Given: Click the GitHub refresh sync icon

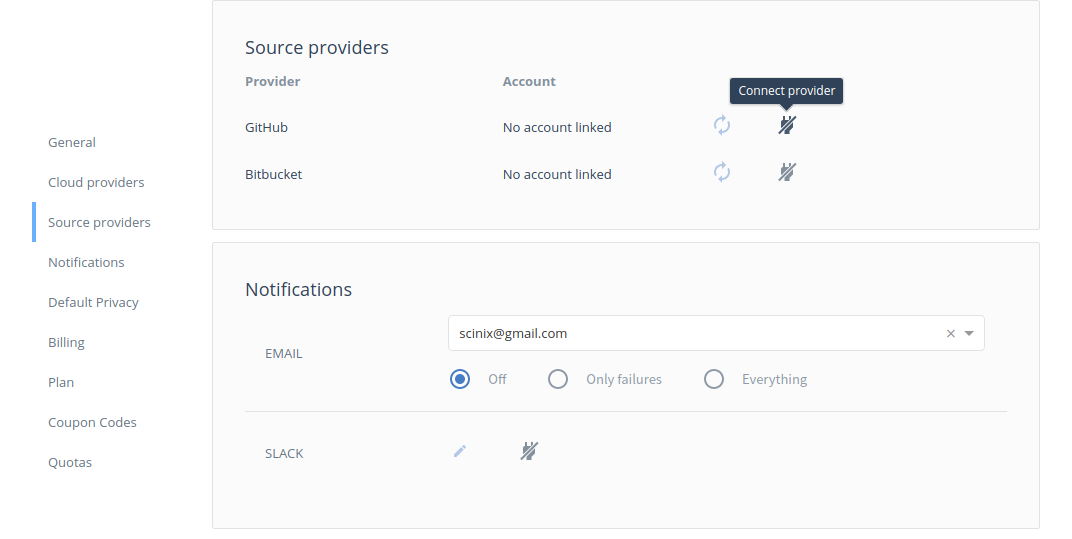Looking at the screenshot, I should point(721,126).
